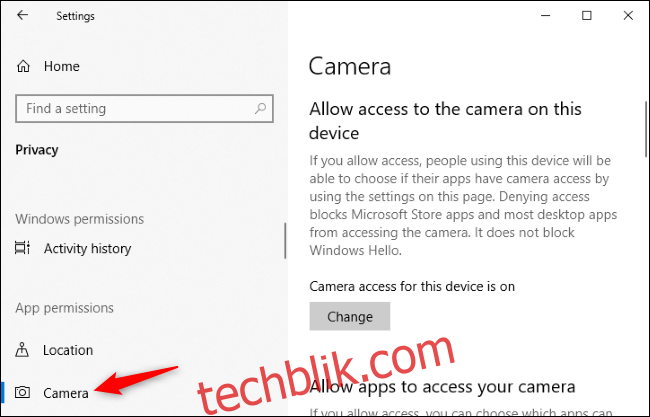Focus the Find a setting field
The image size is (650, 417).
coord(144,109)
